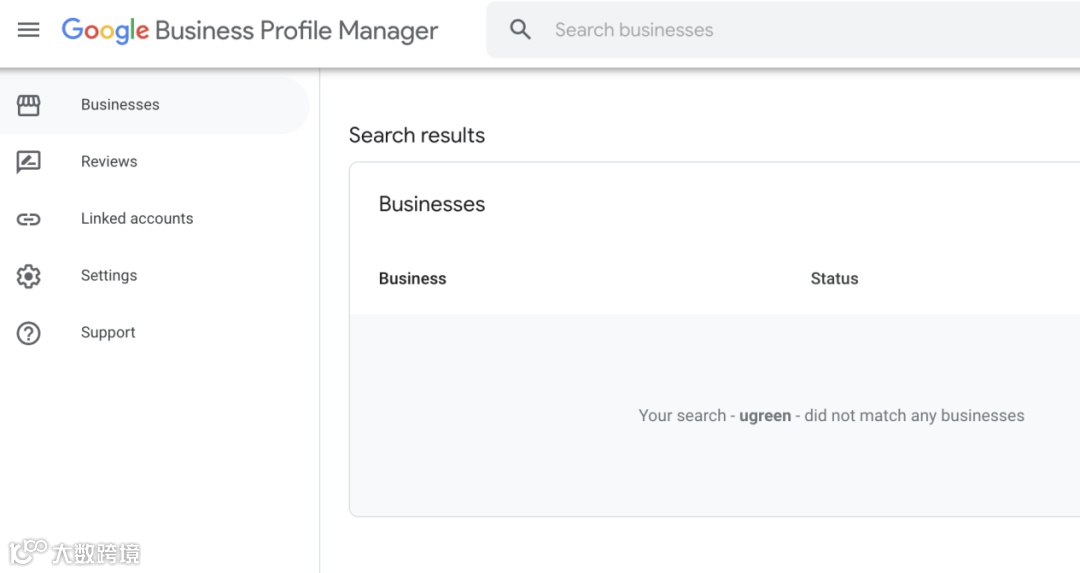Click the Linked accounts chain icon
This screenshot has height=573, width=1080.
(29, 219)
